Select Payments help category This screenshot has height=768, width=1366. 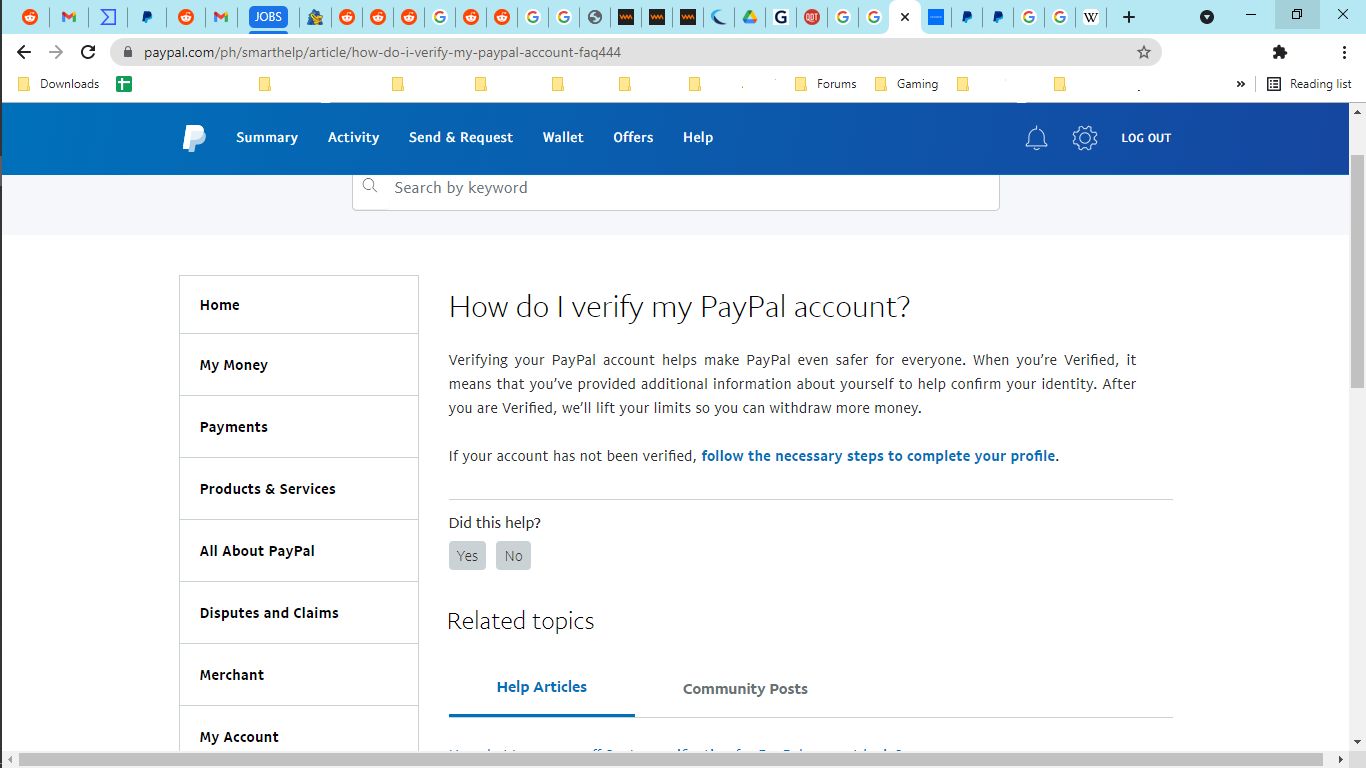[299, 427]
